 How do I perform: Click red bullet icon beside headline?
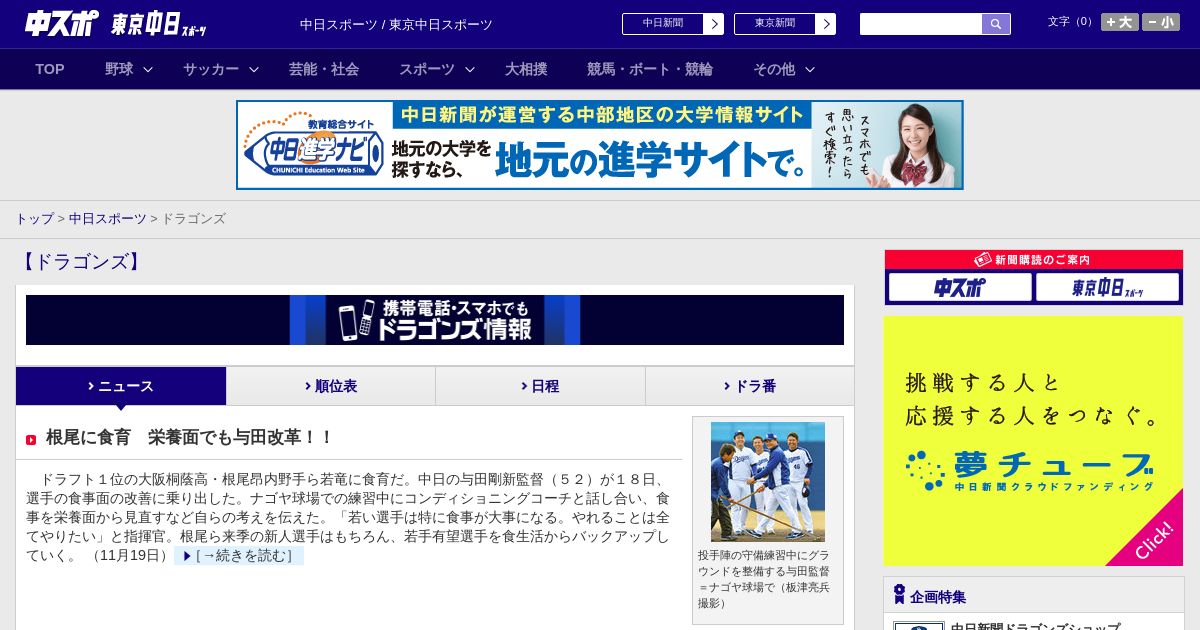(31, 440)
